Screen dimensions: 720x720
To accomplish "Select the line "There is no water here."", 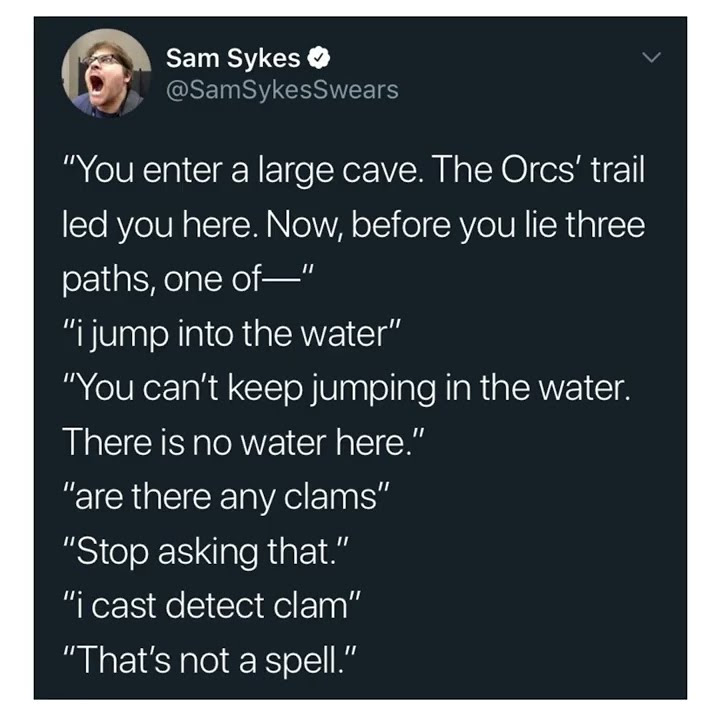I will pos(242,443).
